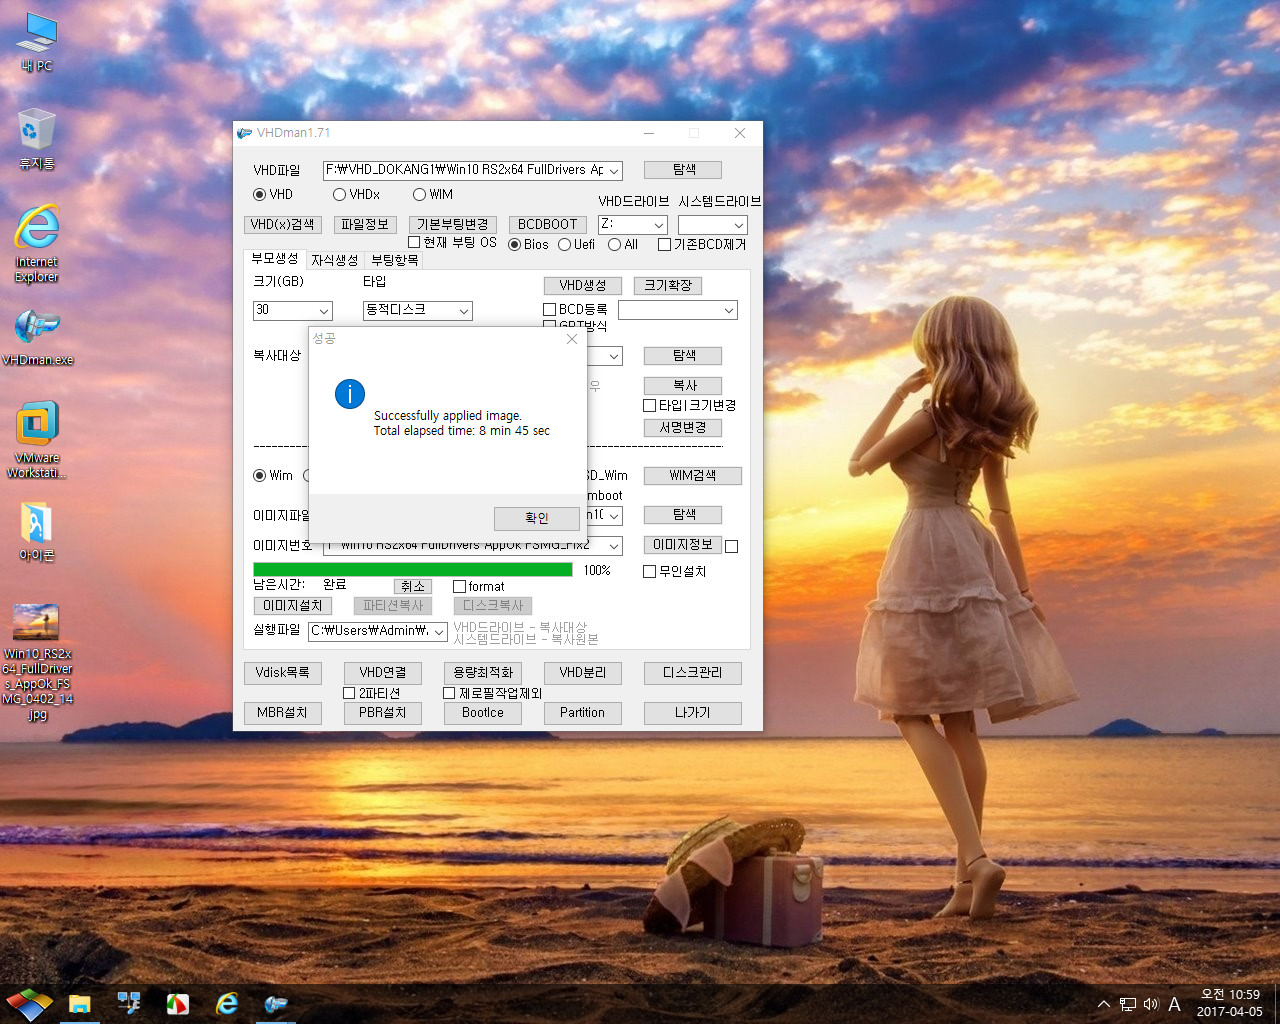The height and width of the screenshot is (1024, 1280).
Task: Select VHDman.exe desktop icon
Action: (37, 336)
